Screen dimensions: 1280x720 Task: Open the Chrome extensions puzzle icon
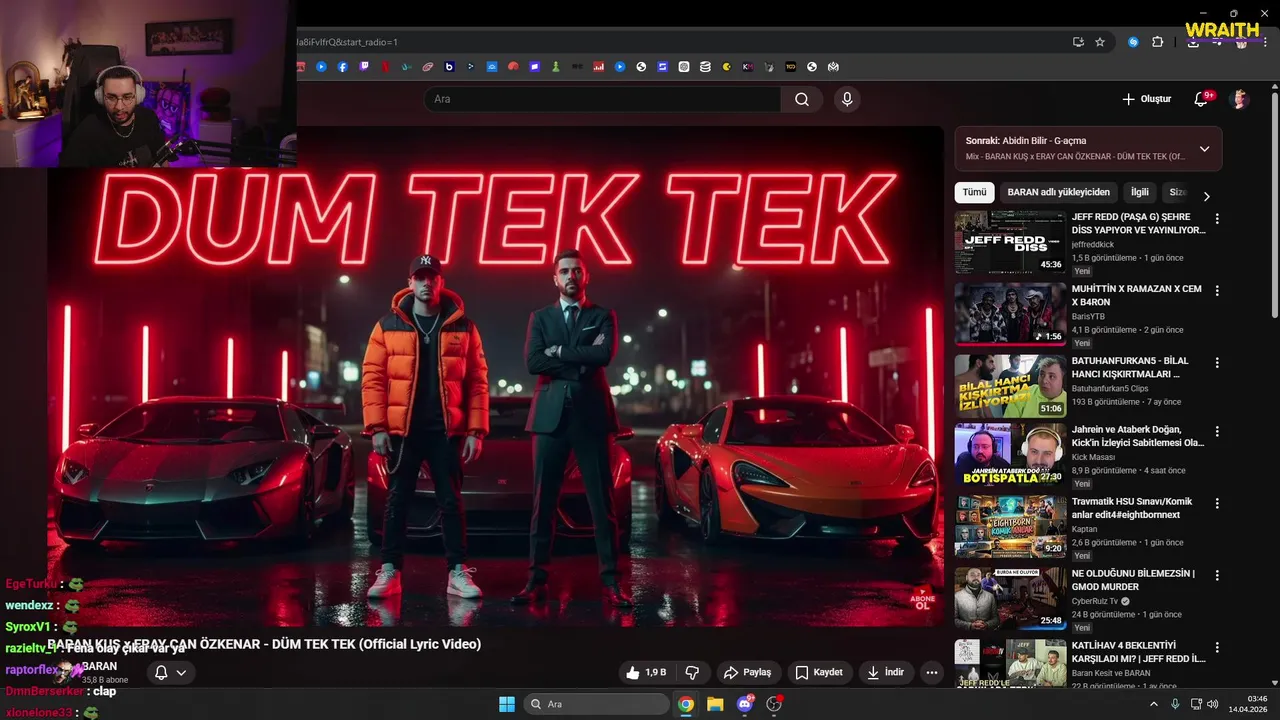(x=1158, y=42)
